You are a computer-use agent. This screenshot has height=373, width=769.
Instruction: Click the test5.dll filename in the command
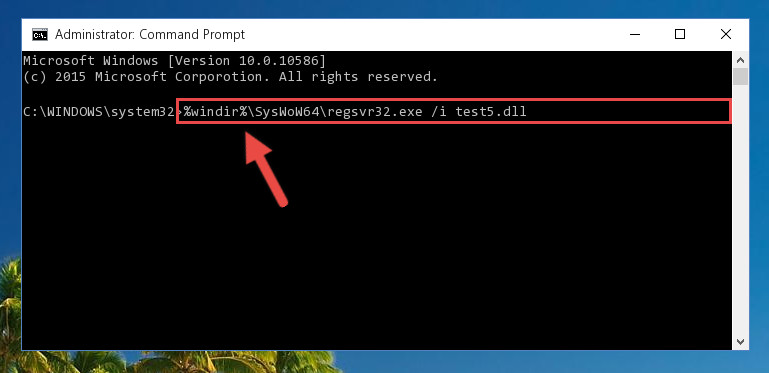pyautogui.click(x=491, y=112)
